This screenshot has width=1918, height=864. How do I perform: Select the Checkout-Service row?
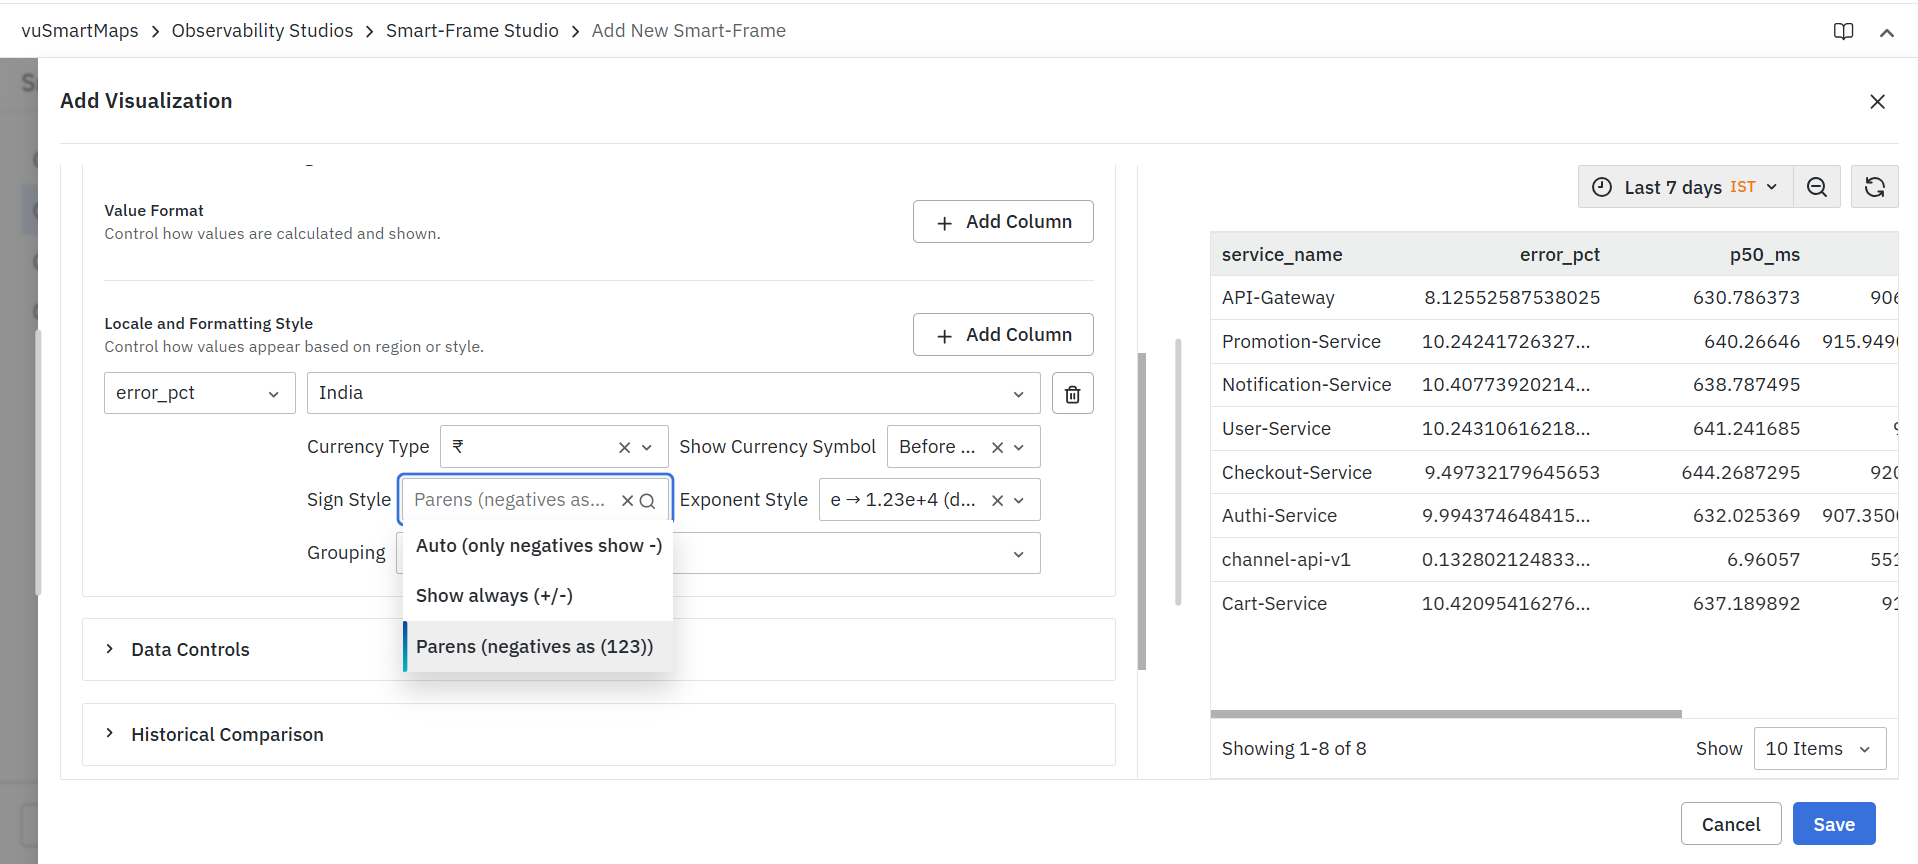pos(1554,473)
